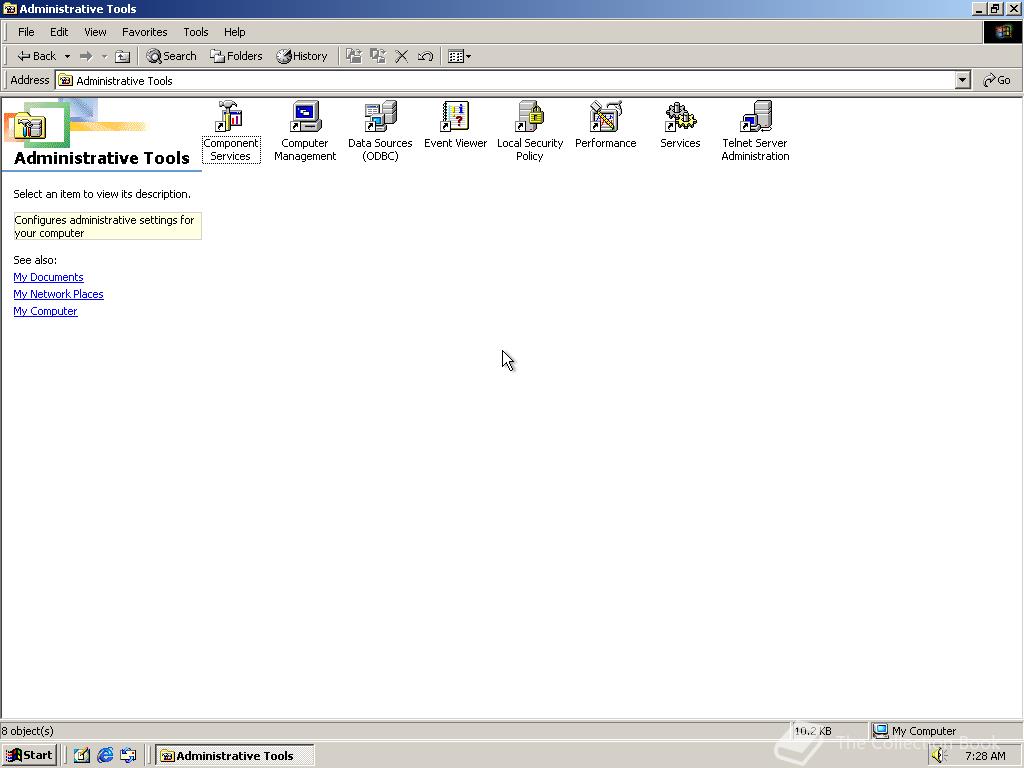Click Show Desktop in Quick Launch
Image resolution: width=1024 pixels, height=768 pixels.
click(x=81, y=756)
